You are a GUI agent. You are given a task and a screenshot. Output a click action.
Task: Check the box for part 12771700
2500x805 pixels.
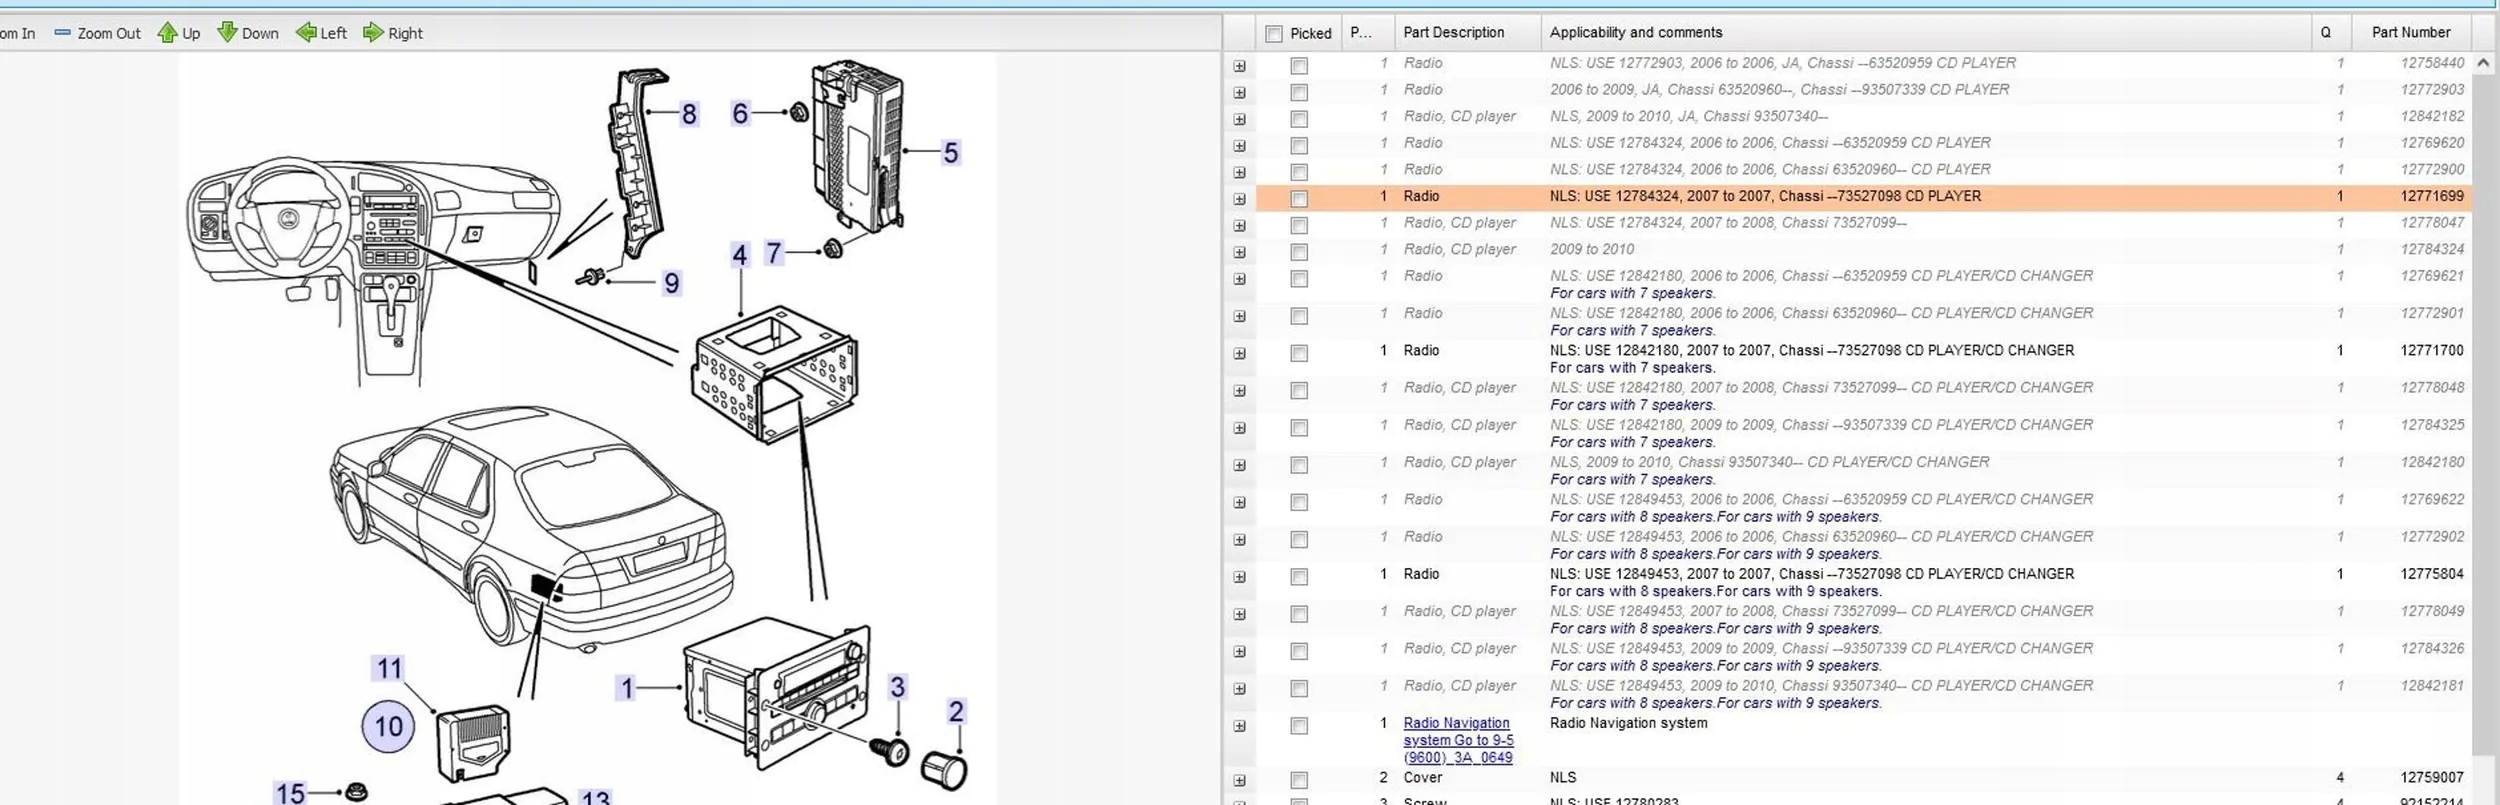(x=1299, y=353)
